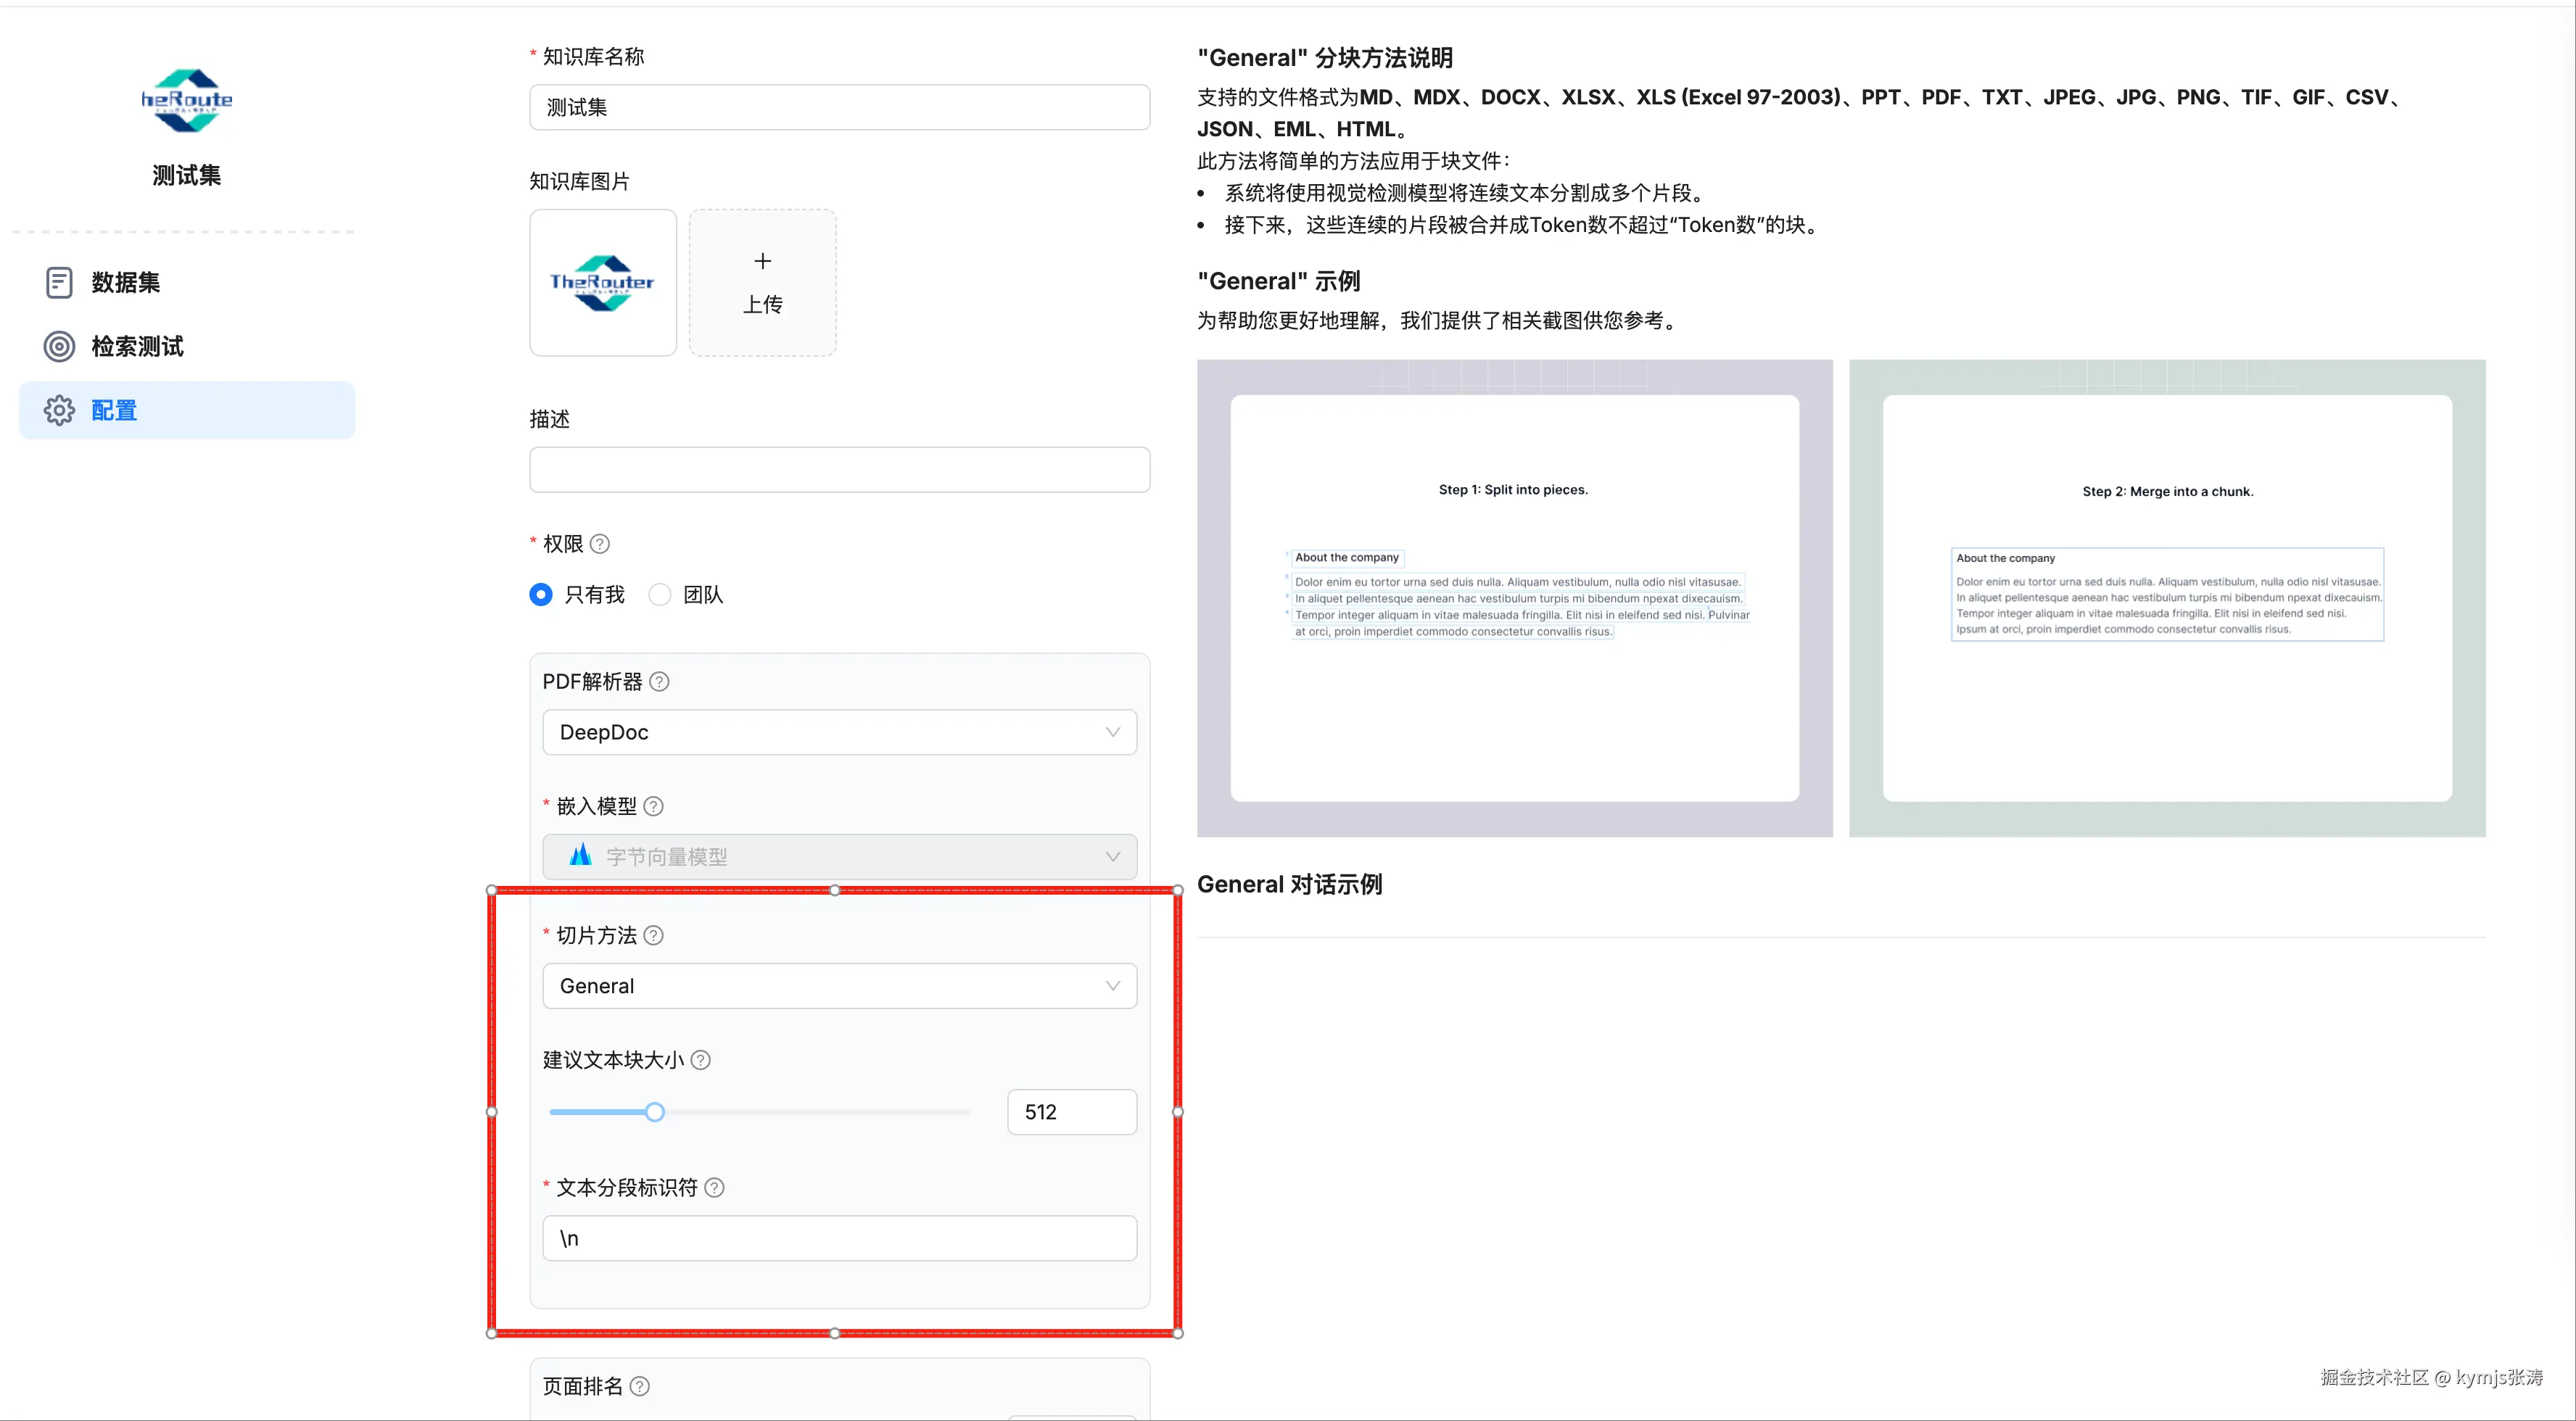Click the Step 1 split example image
The height and width of the screenshot is (1421, 2576).
(1514, 598)
